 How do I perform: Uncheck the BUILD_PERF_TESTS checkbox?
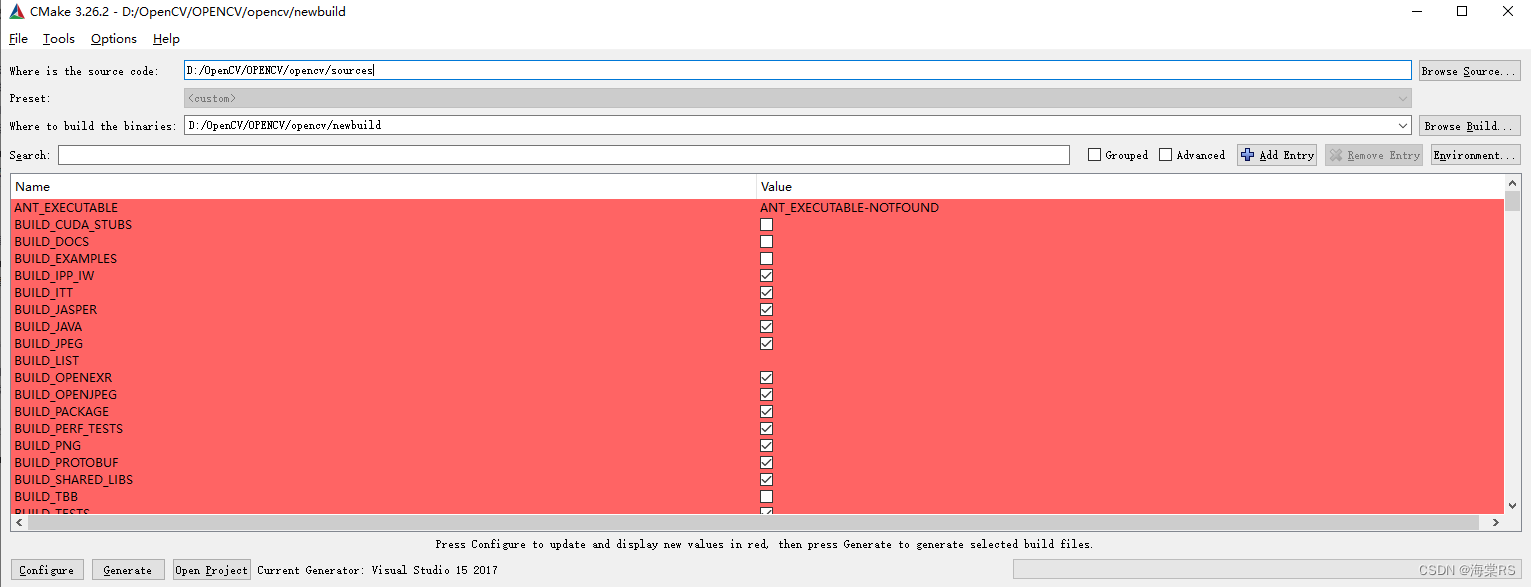pyautogui.click(x=766, y=429)
